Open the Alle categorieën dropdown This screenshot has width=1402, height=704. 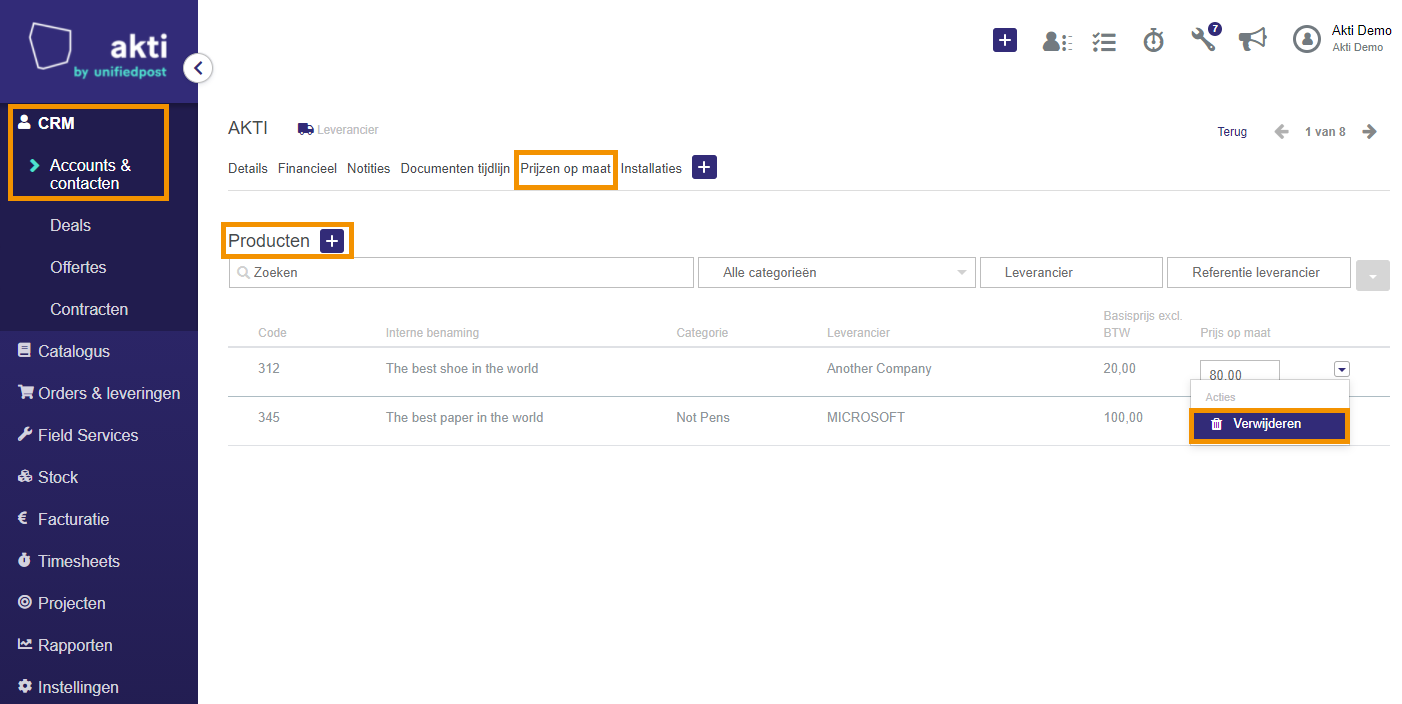pos(836,272)
